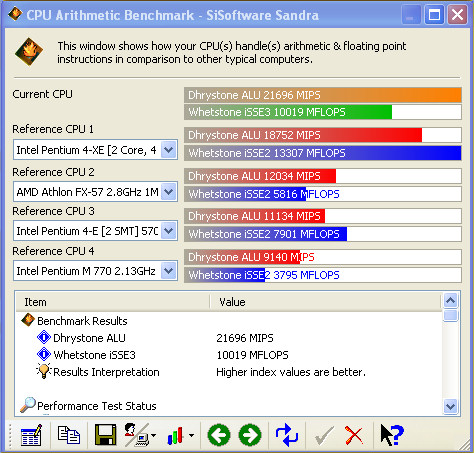Click the Reference CPU 4 label

(53, 251)
